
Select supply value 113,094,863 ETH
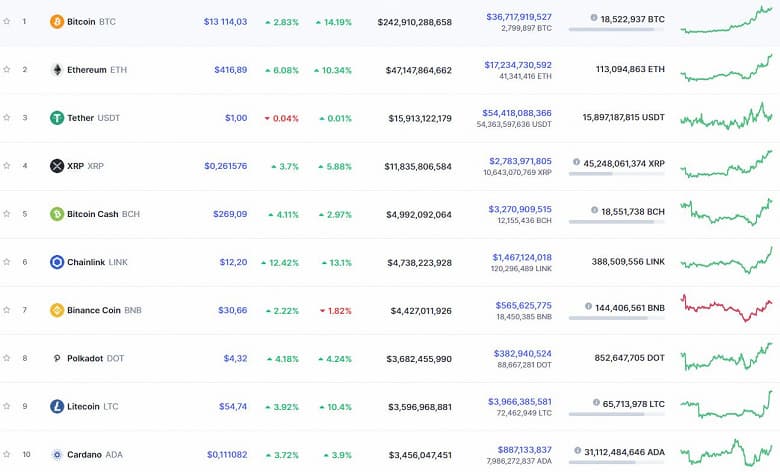[x=630, y=69]
